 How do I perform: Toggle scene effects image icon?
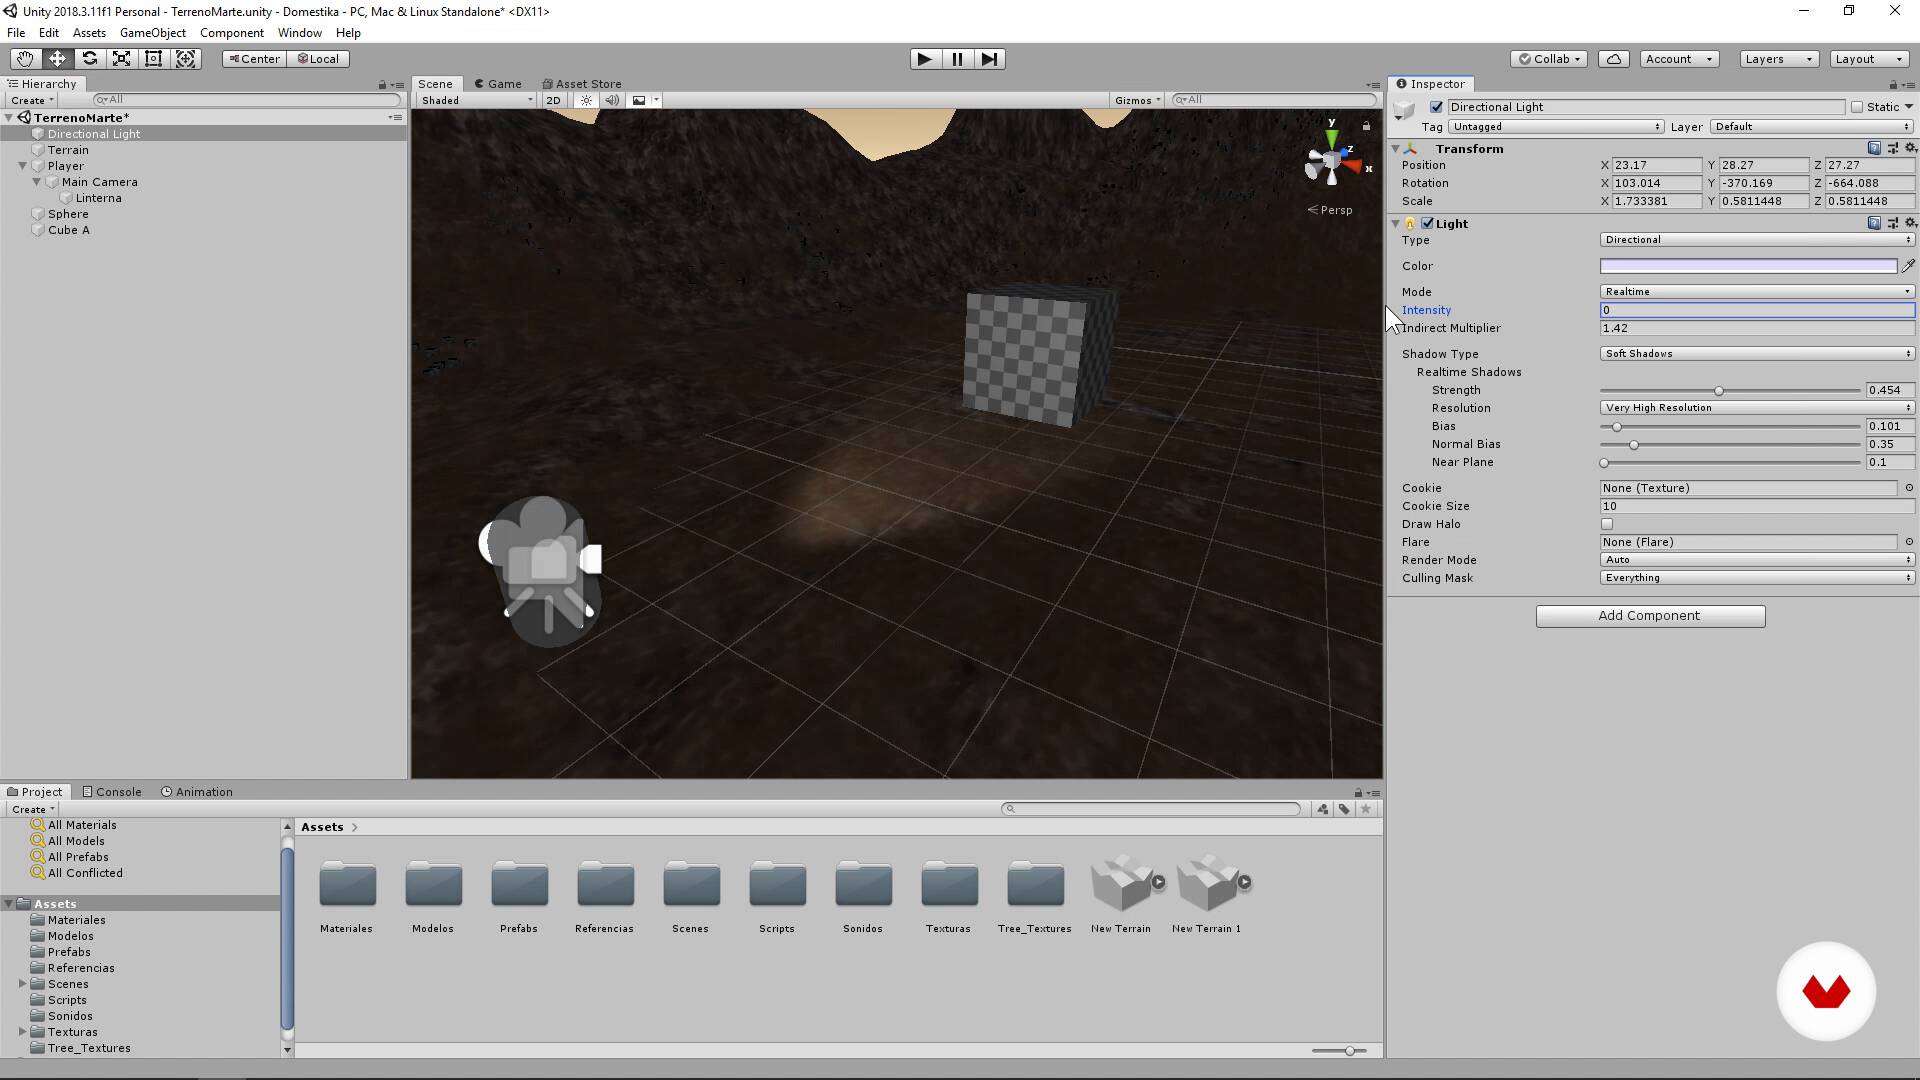tap(639, 100)
